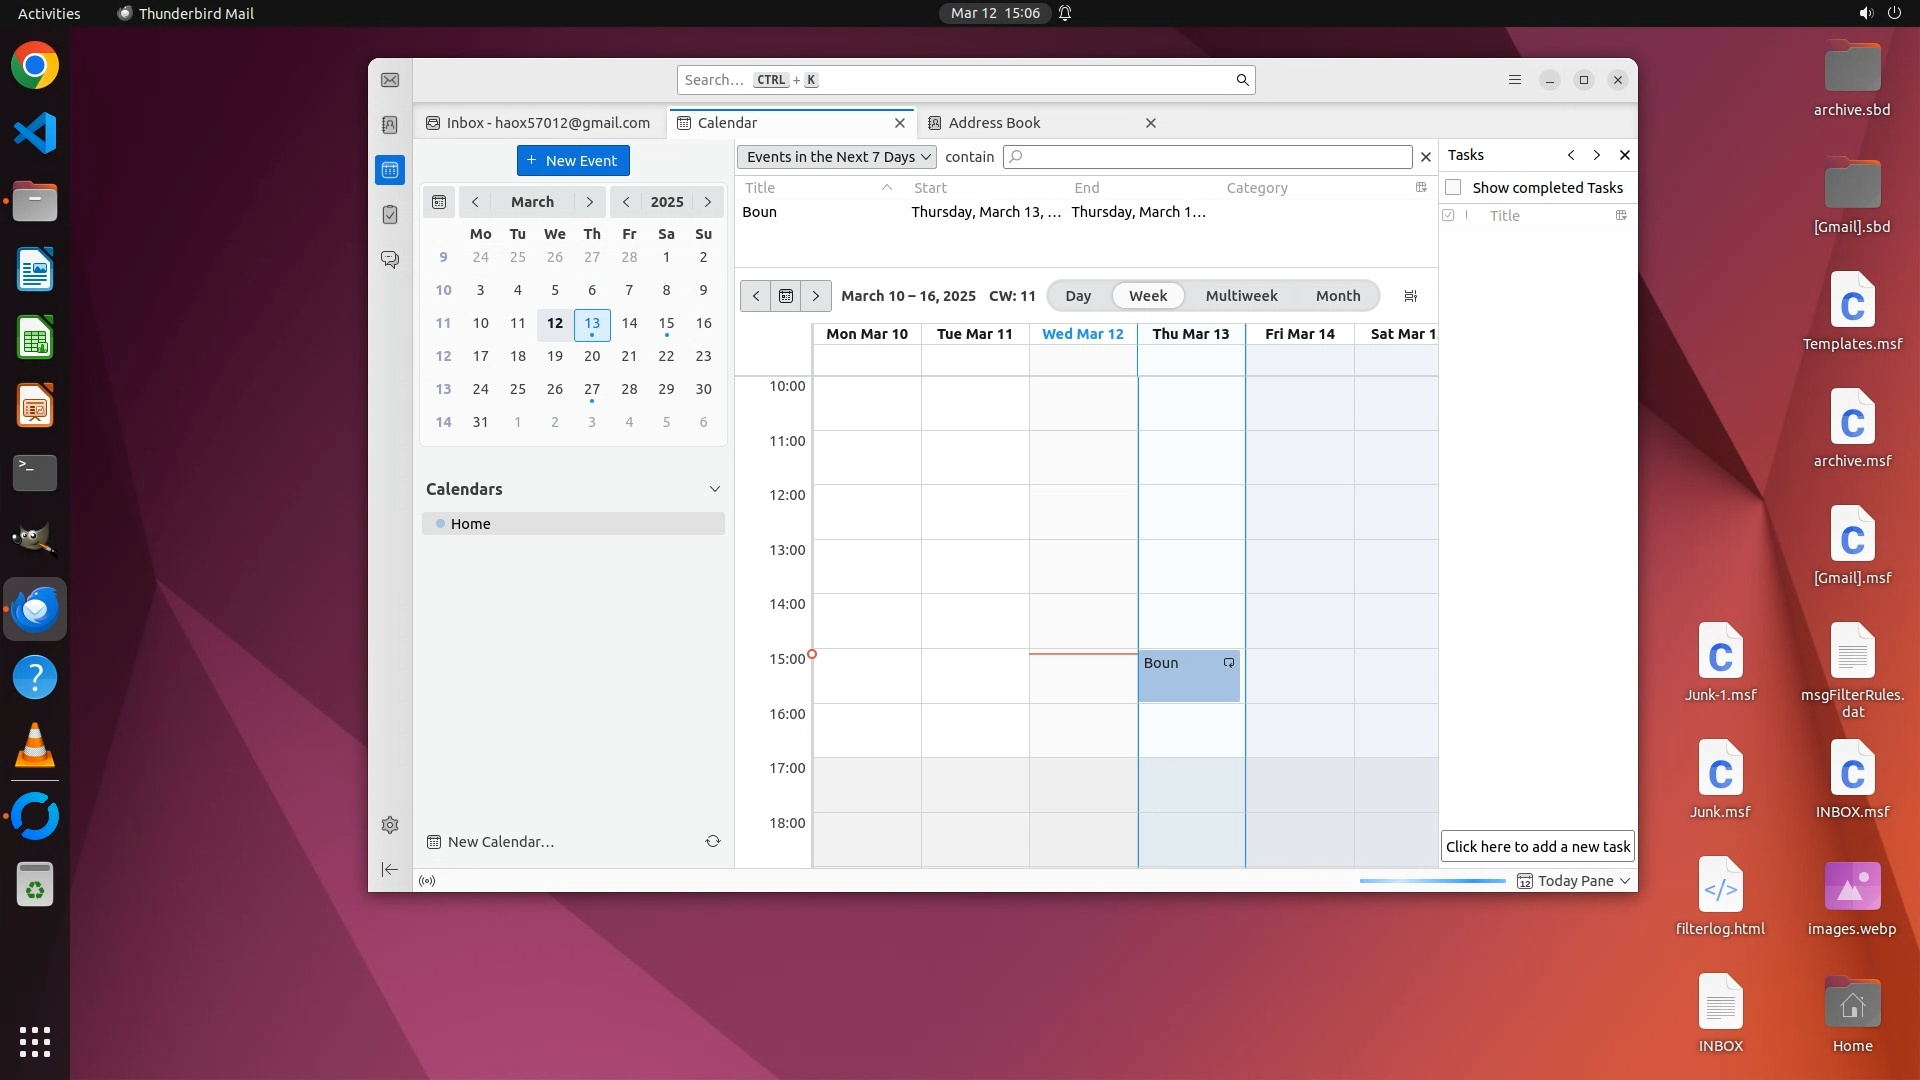This screenshot has width=1920, height=1080.
Task: Click the add new task field
Action: click(1537, 847)
